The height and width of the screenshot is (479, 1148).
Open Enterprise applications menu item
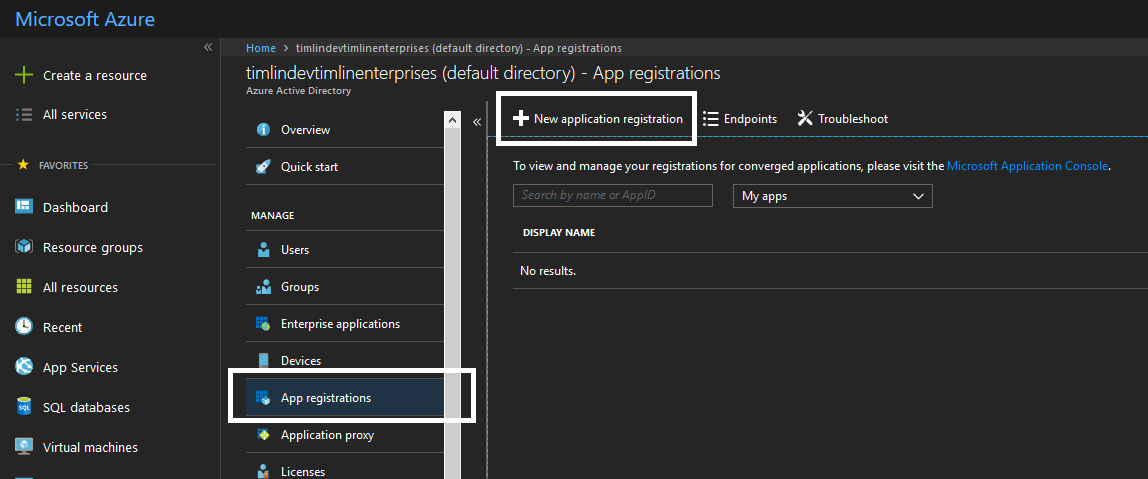(x=339, y=324)
